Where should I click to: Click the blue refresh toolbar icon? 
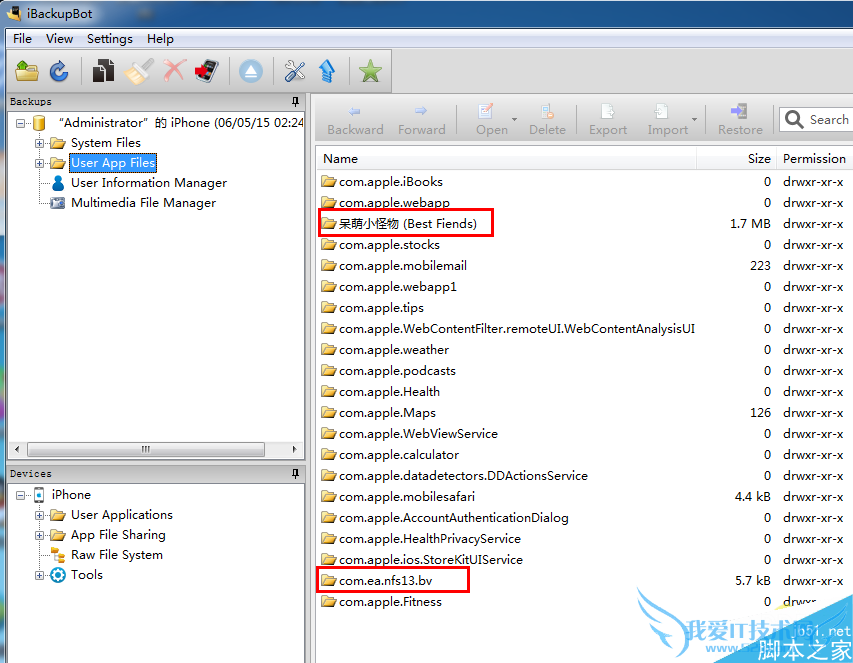59,71
